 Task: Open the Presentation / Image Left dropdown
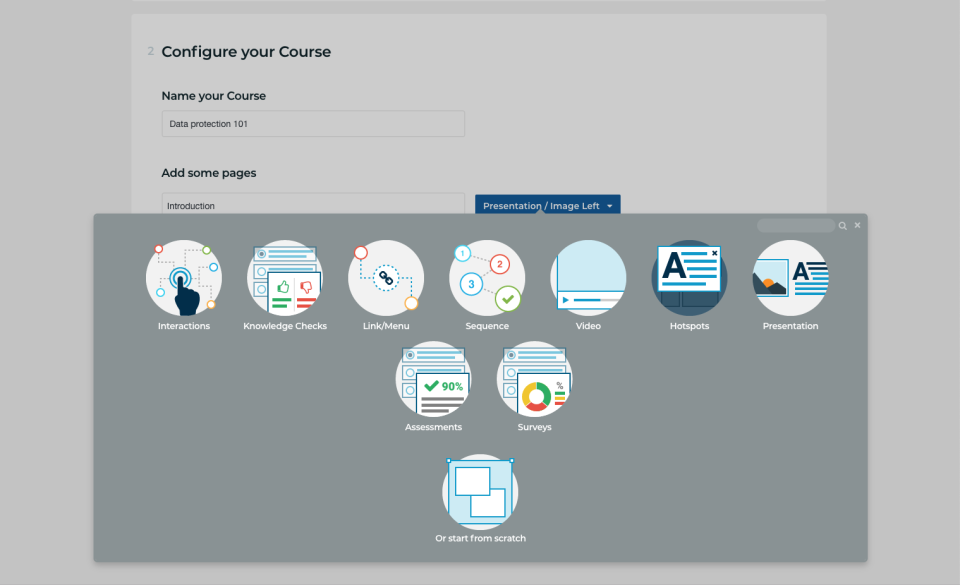click(548, 204)
